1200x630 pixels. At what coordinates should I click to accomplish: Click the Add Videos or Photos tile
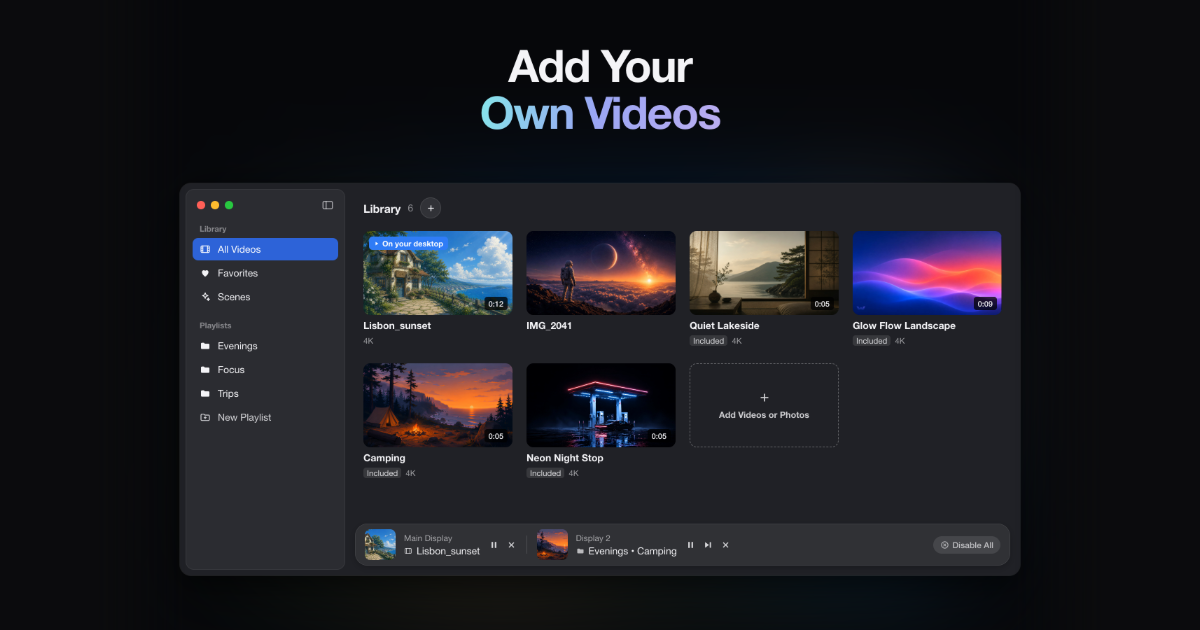764,405
